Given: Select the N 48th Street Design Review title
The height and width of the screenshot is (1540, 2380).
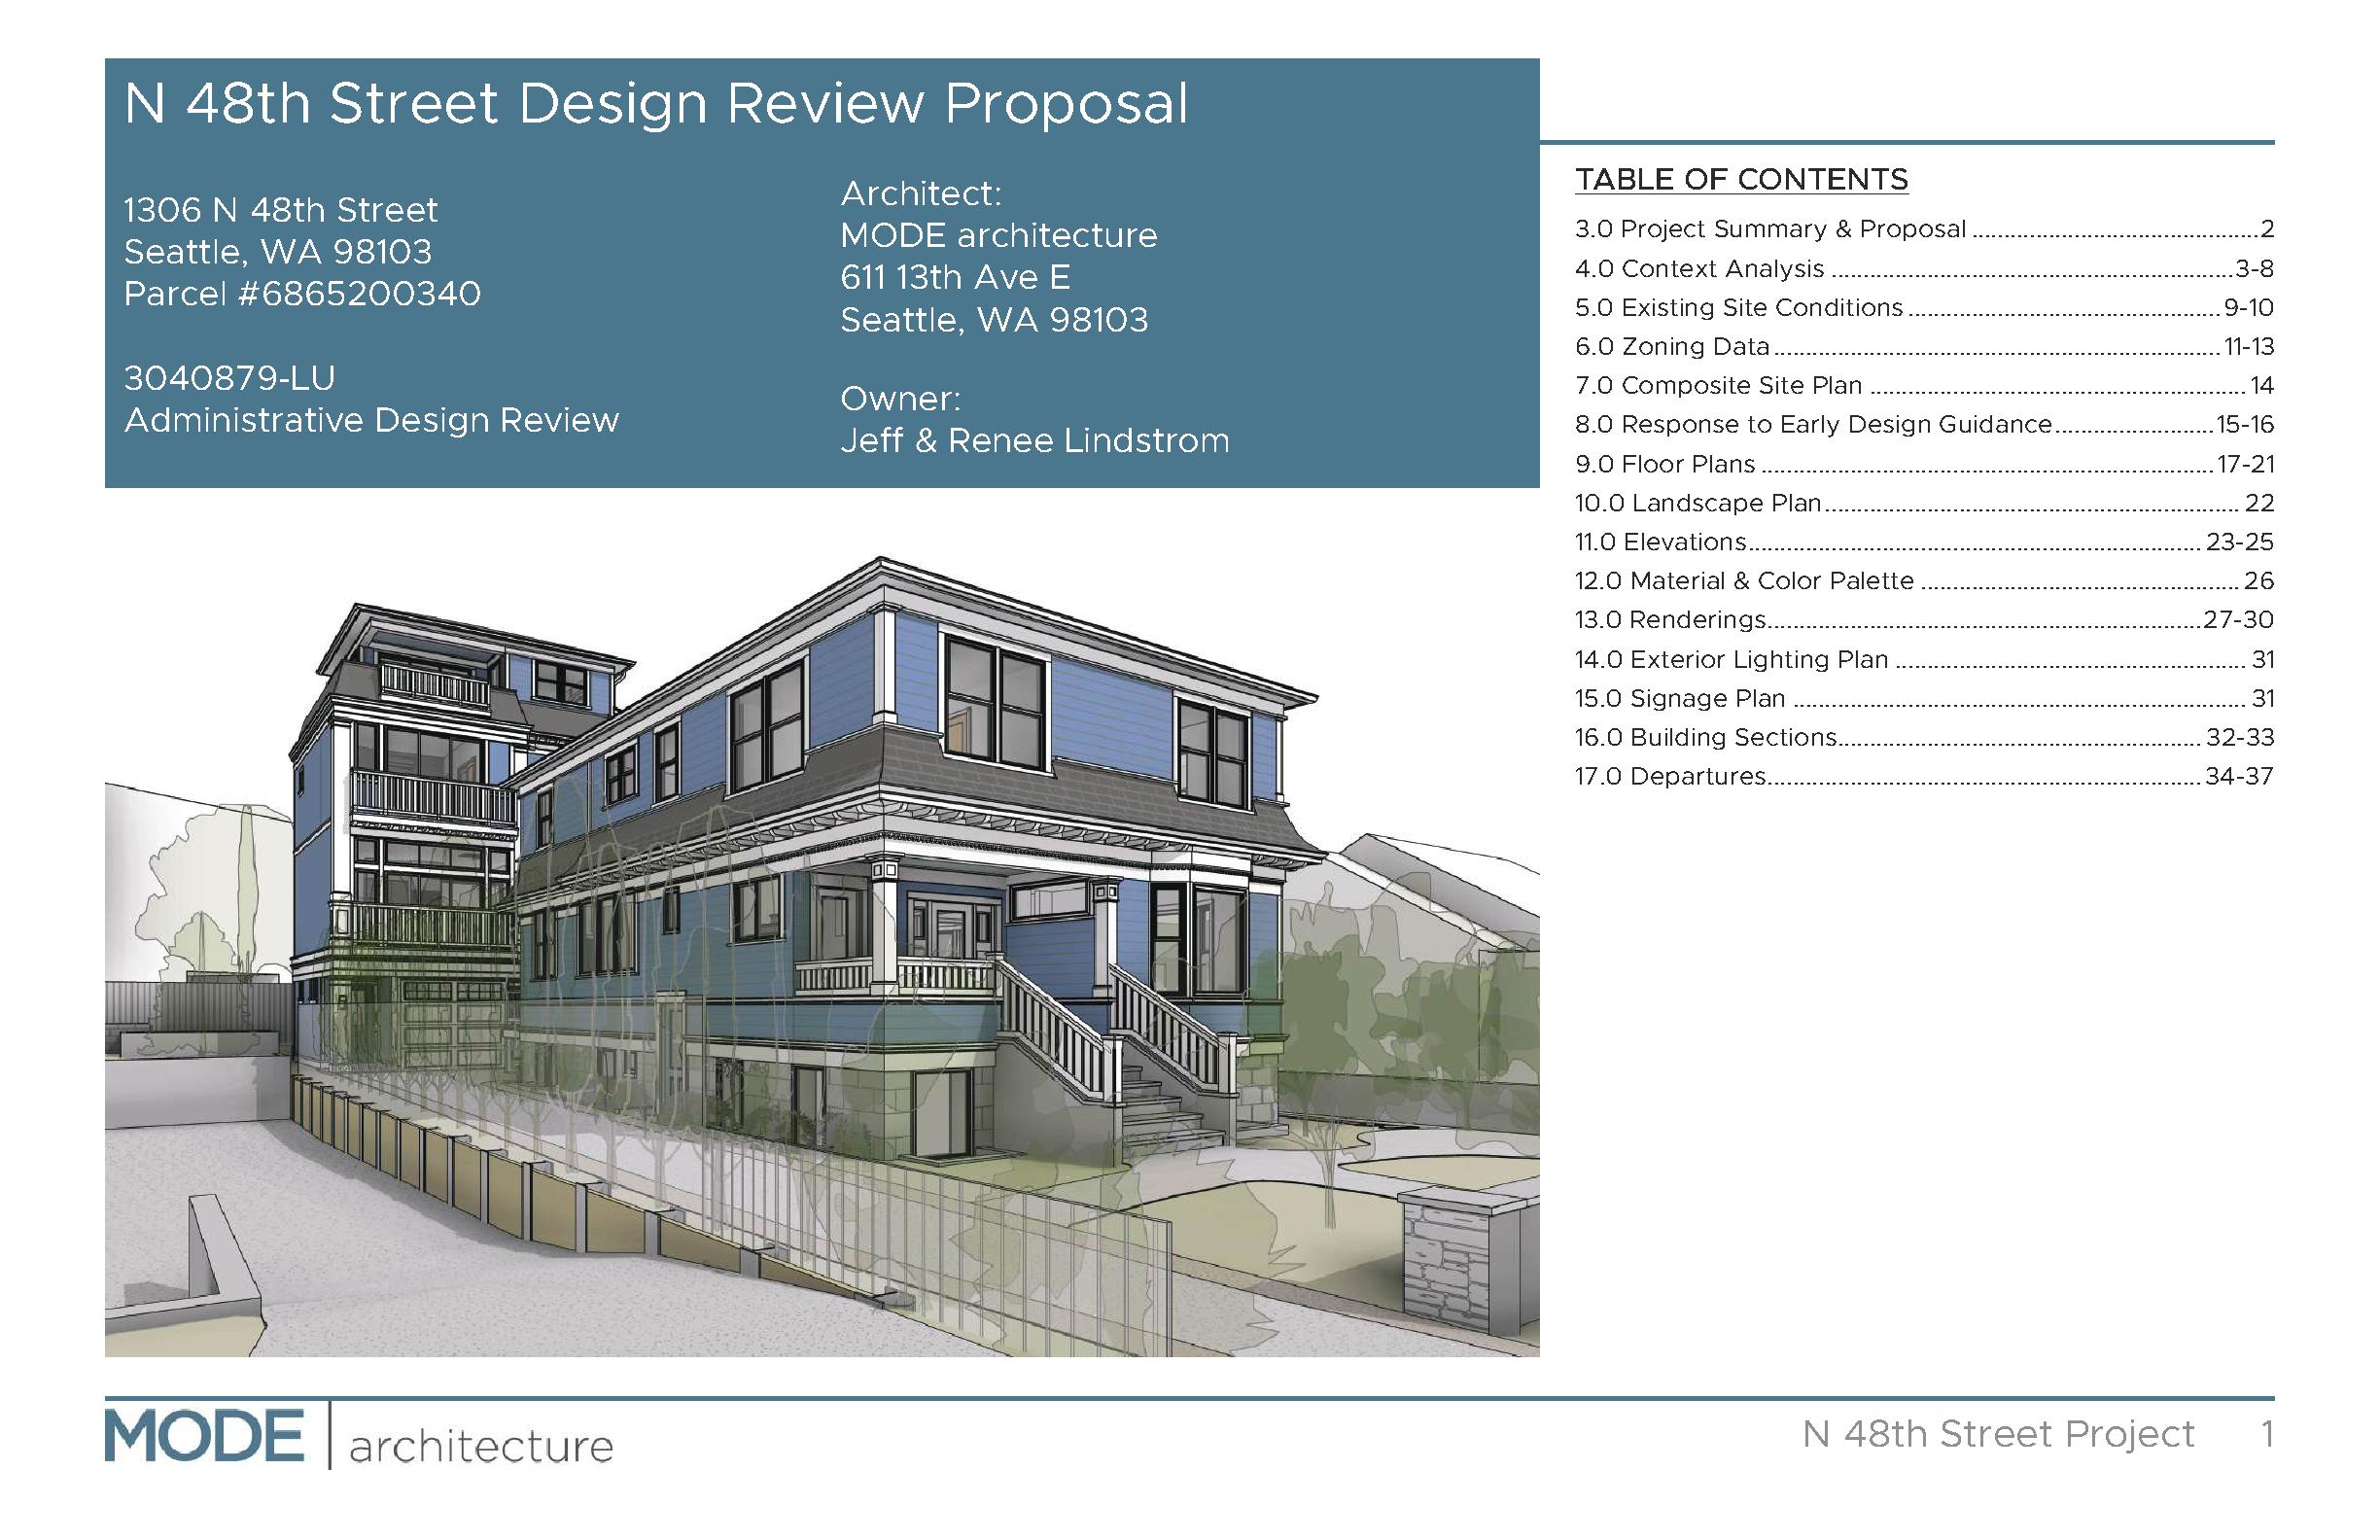Looking at the screenshot, I should coord(656,103).
